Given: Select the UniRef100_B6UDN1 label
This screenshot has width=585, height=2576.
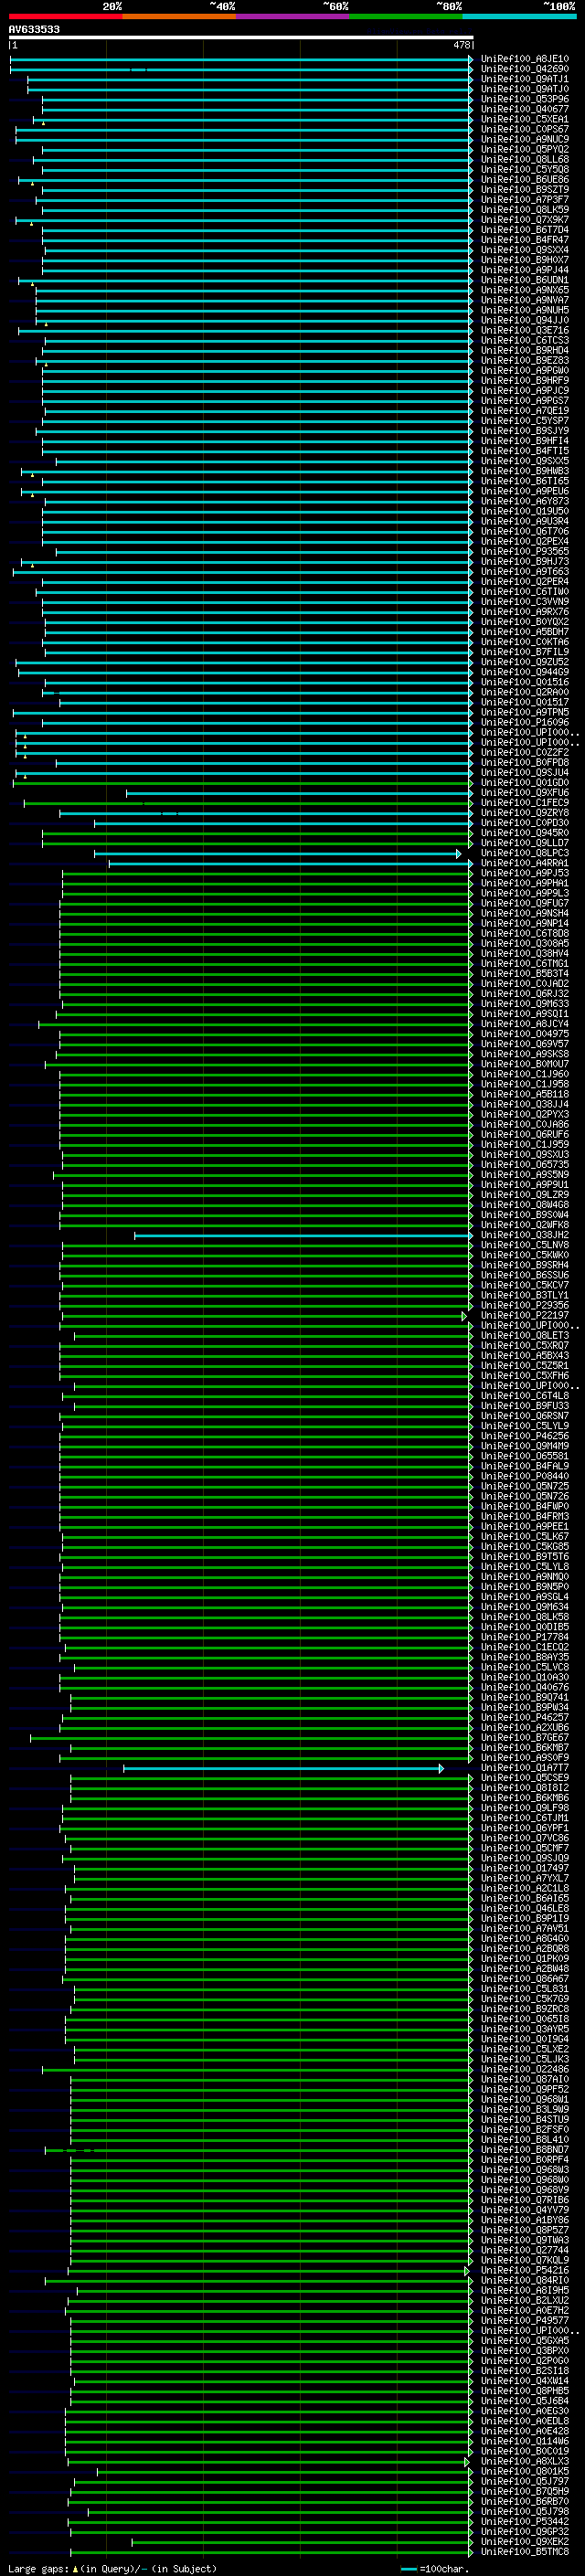Looking at the screenshot, I should pos(524,280).
